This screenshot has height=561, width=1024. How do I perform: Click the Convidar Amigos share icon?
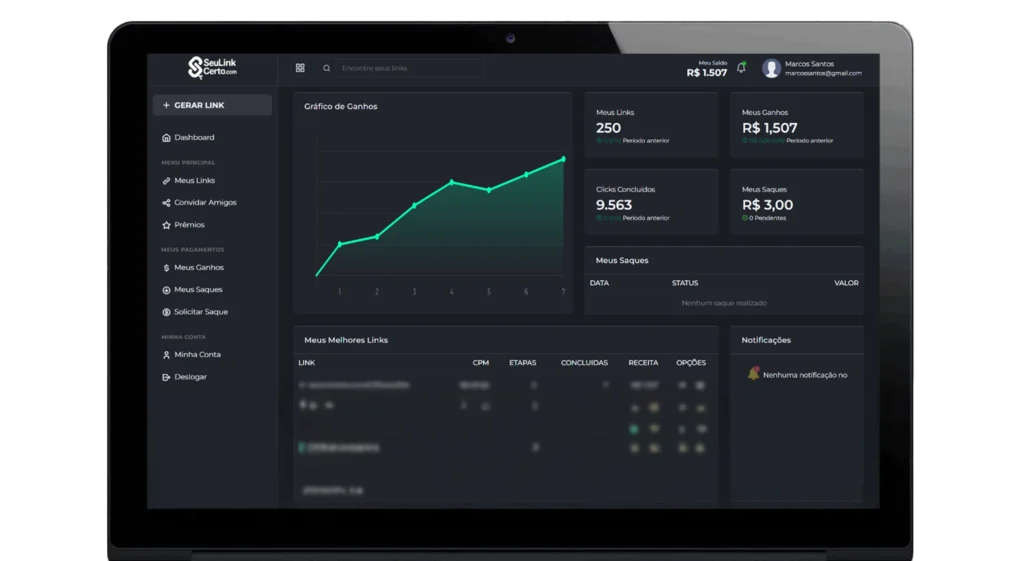pyautogui.click(x=166, y=203)
